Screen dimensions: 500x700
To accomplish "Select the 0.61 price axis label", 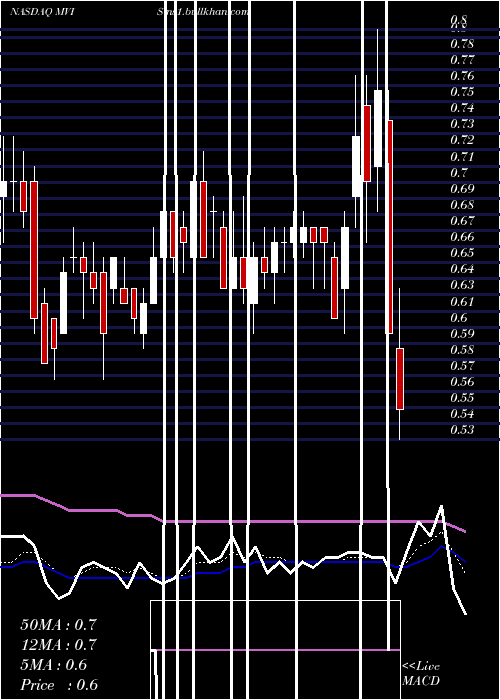I will pos(462,302).
